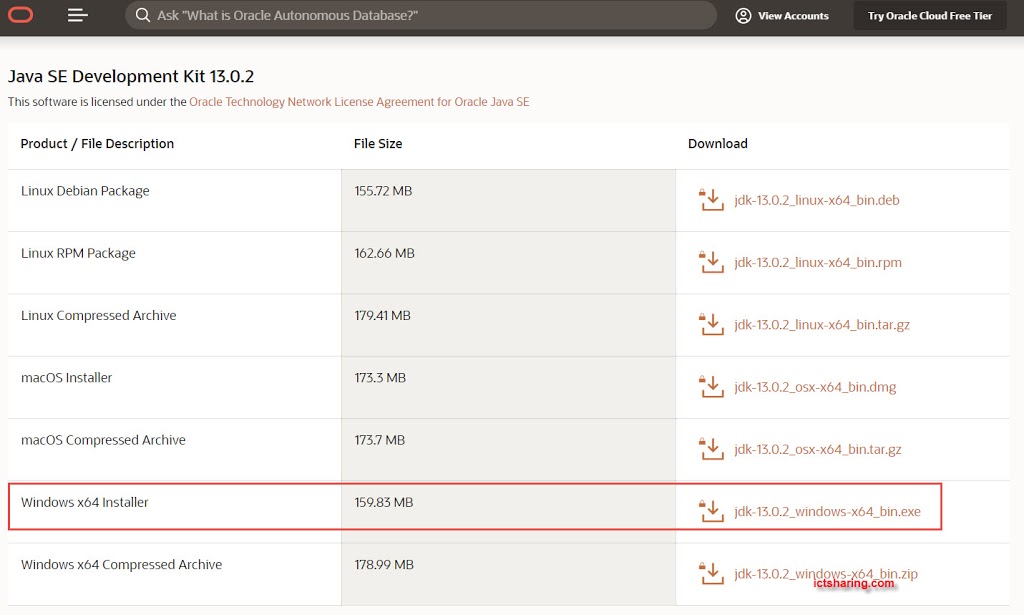The height and width of the screenshot is (615, 1024).
Task: Click download icon for linux-x64_bin.rpm
Action: tap(711, 262)
